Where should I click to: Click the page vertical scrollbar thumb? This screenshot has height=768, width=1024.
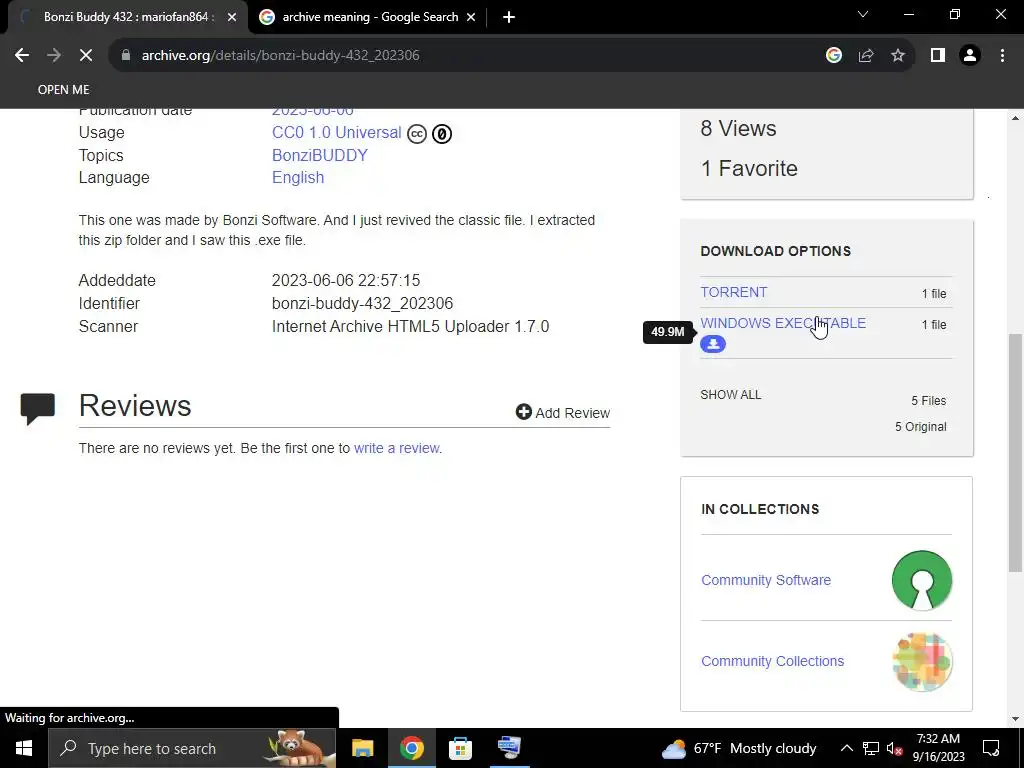1016,452
